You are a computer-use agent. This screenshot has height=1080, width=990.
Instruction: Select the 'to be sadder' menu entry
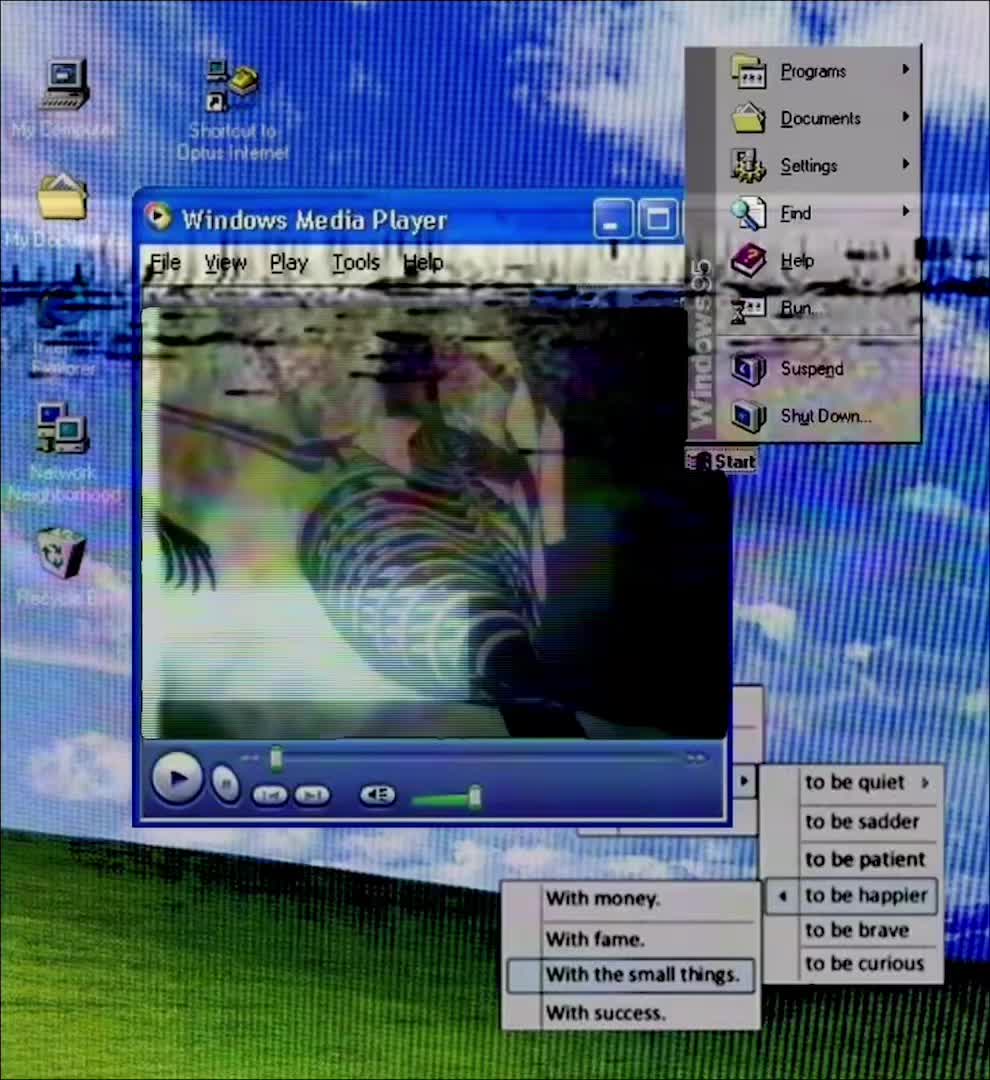point(862,822)
